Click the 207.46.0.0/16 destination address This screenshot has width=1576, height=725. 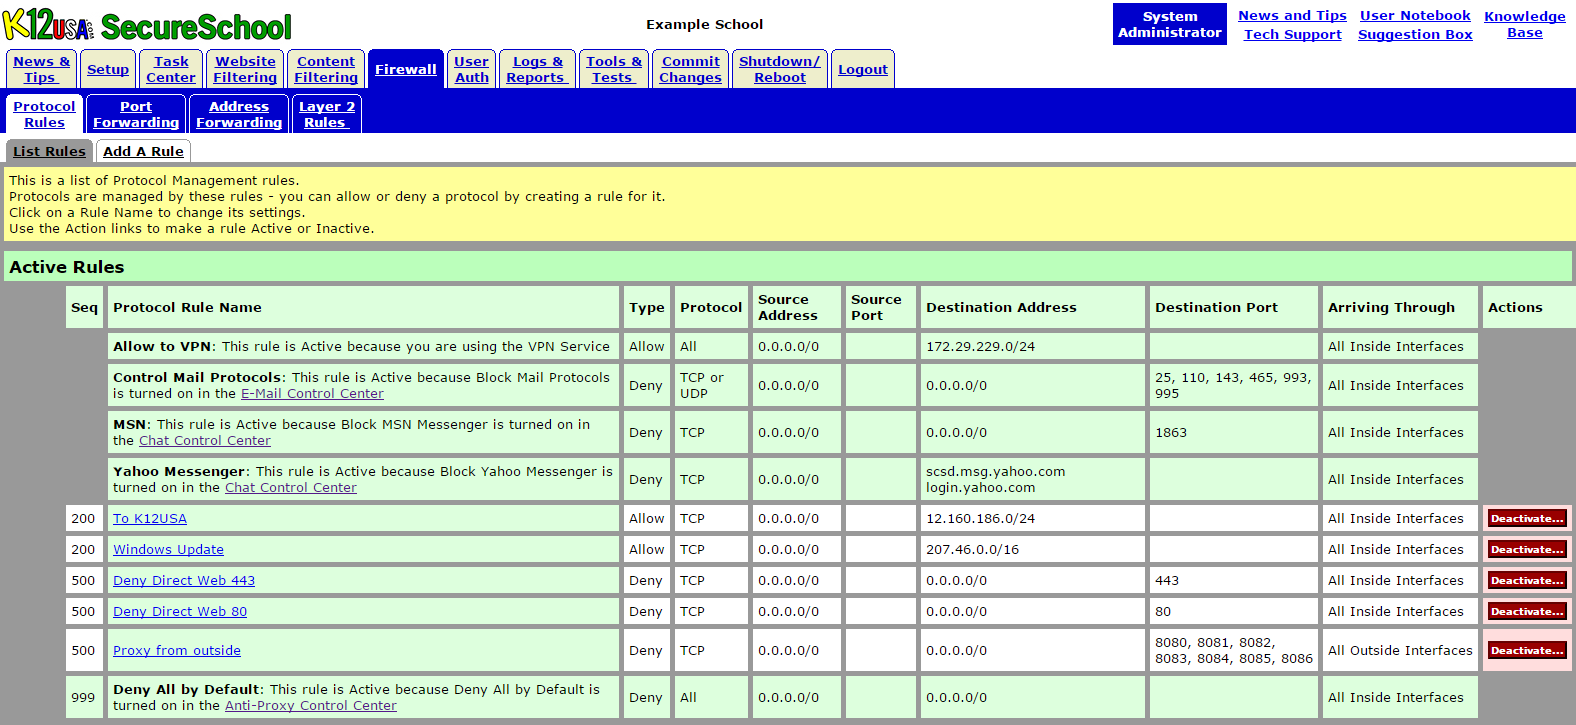(x=972, y=550)
